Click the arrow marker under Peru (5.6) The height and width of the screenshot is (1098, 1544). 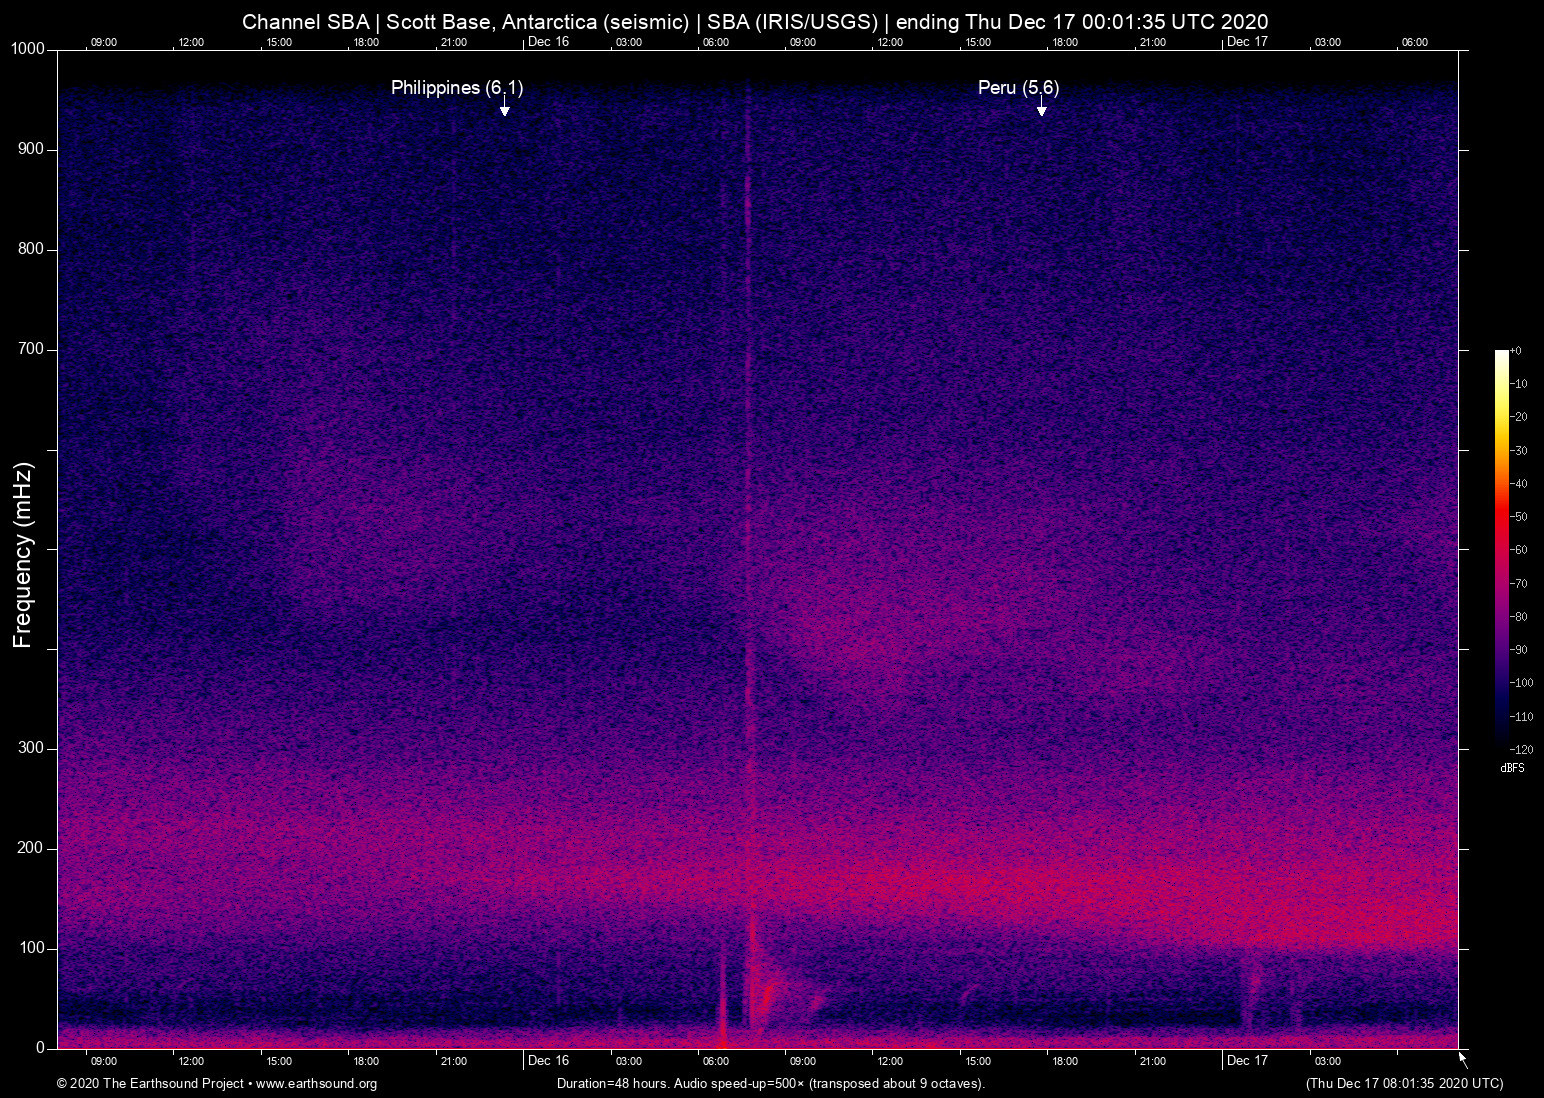point(1041,108)
